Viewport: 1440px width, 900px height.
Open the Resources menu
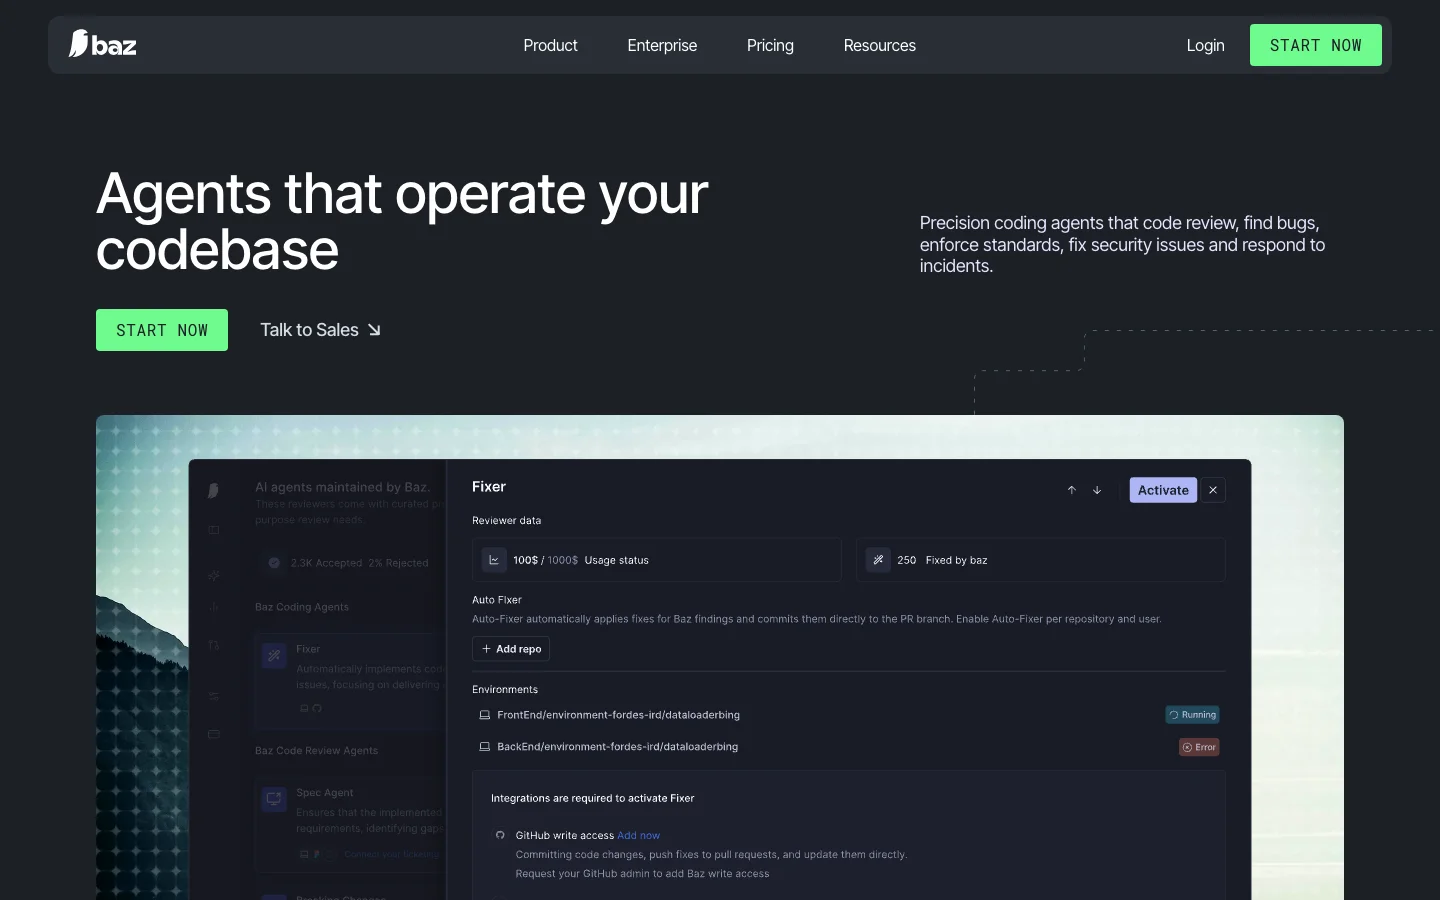click(880, 45)
